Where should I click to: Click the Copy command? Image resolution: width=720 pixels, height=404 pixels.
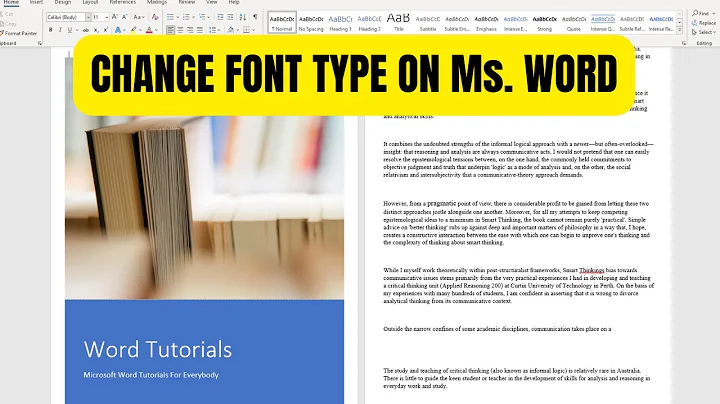pos(9,24)
